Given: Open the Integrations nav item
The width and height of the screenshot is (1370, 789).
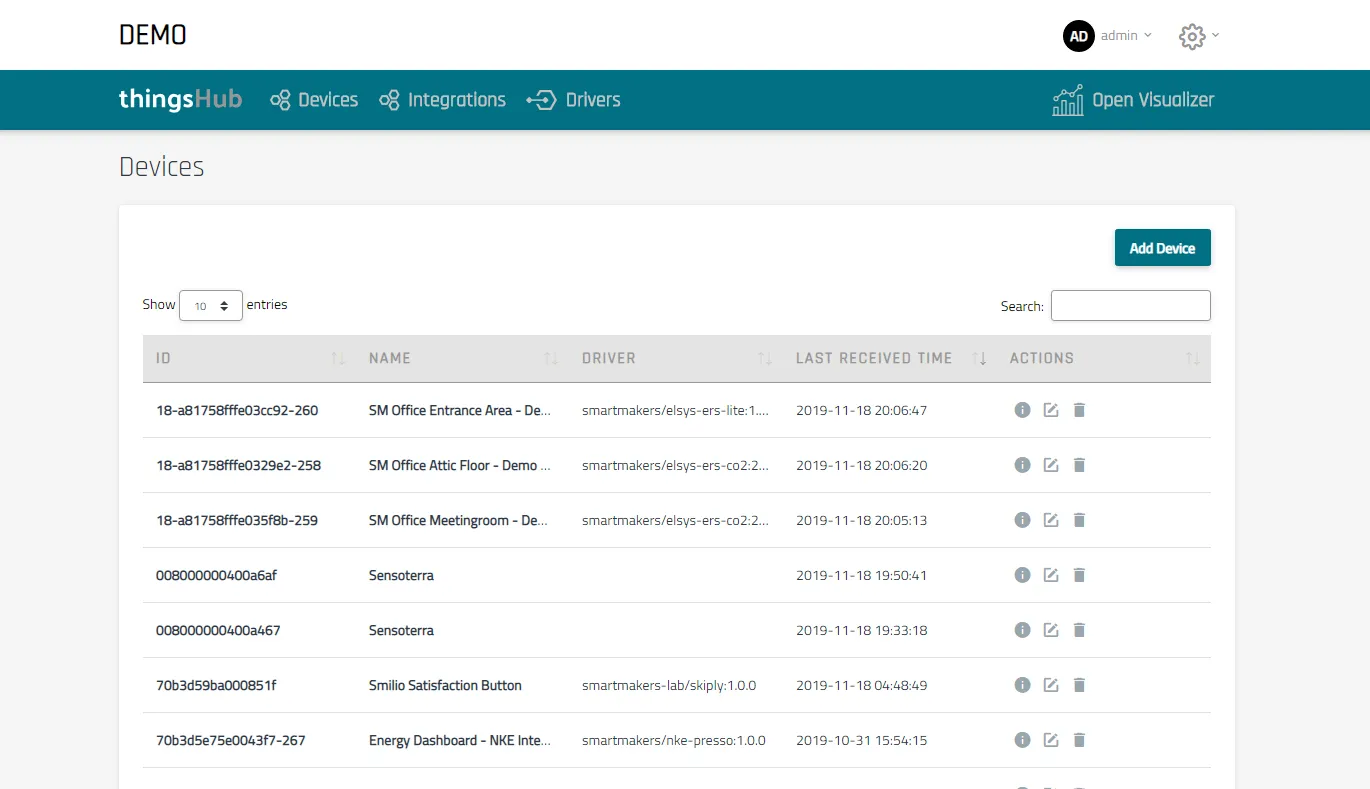Looking at the screenshot, I should tap(442, 100).
